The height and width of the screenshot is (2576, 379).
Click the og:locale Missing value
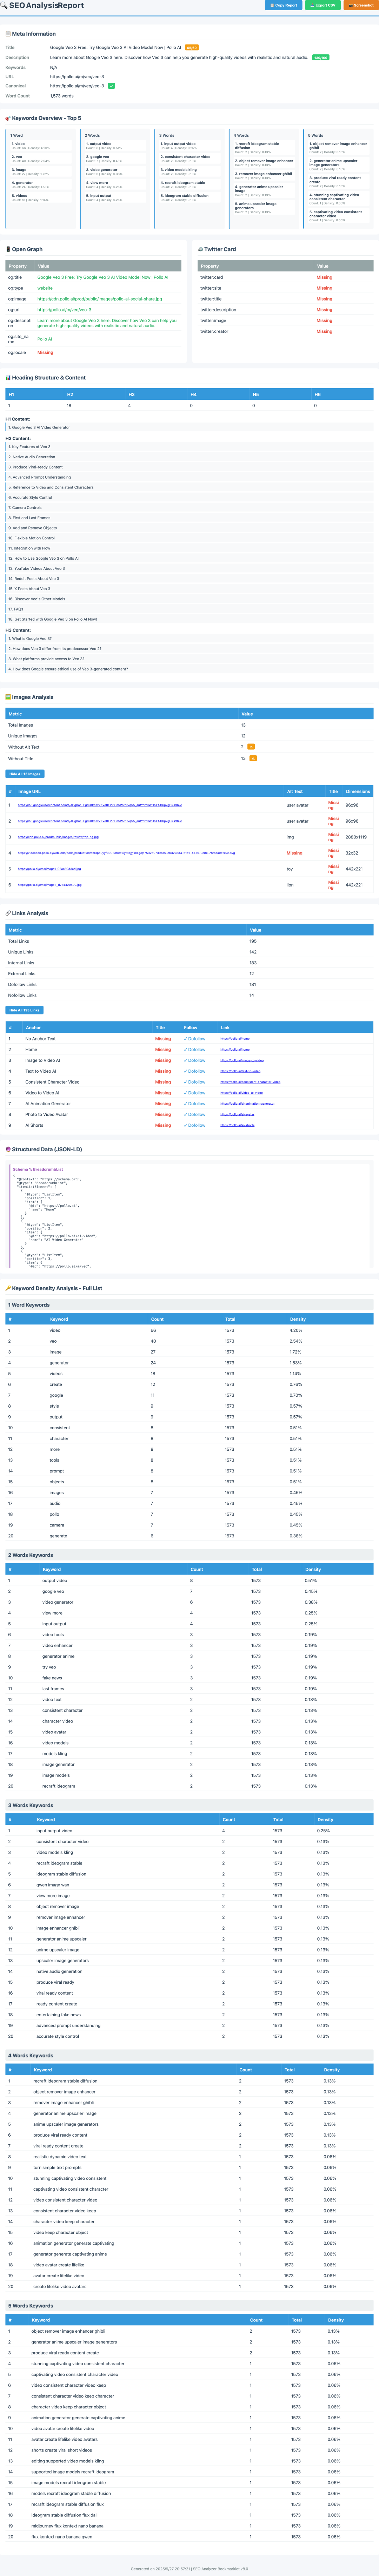click(x=45, y=352)
